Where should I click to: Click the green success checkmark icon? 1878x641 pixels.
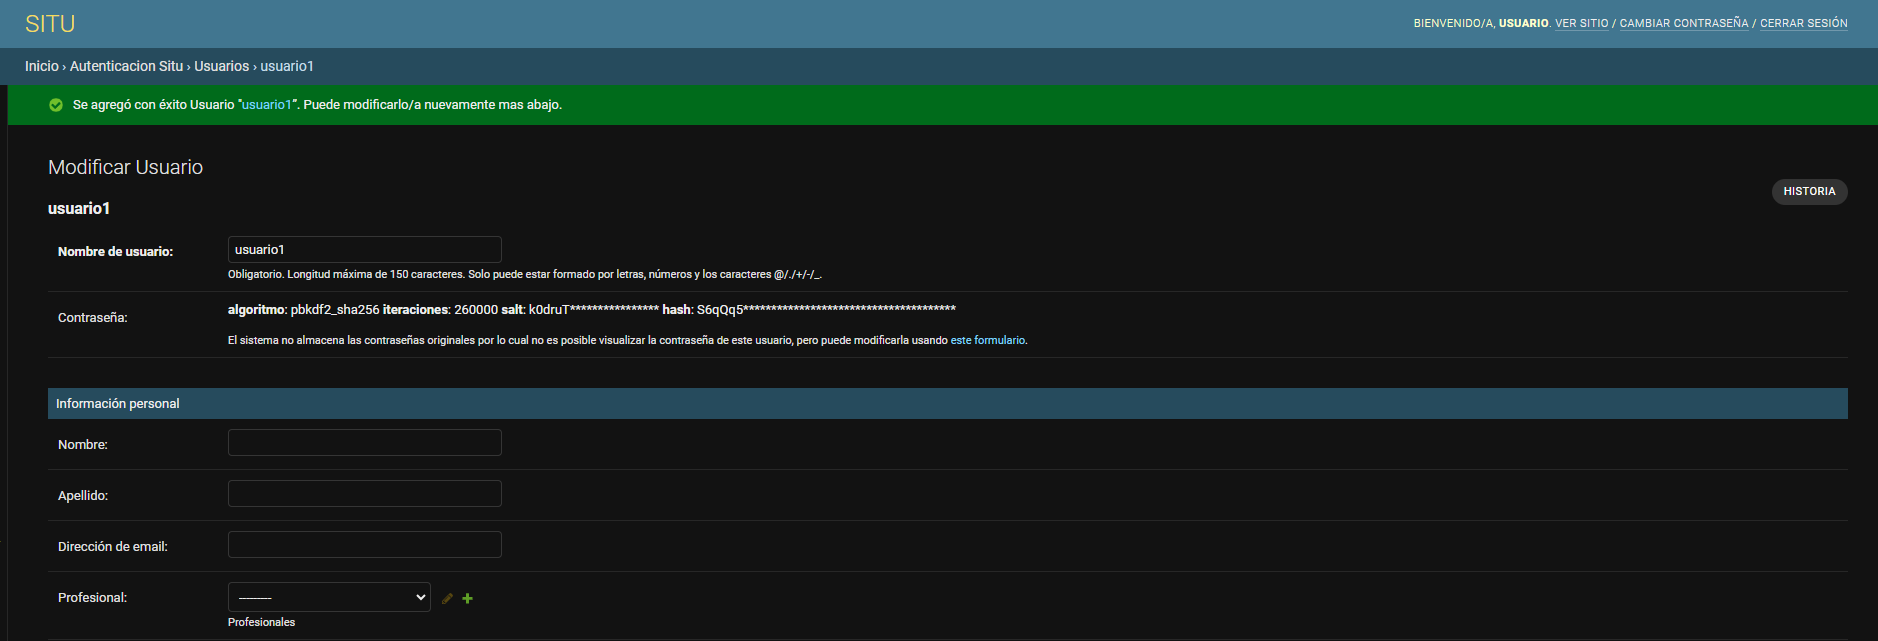pyautogui.click(x=56, y=105)
